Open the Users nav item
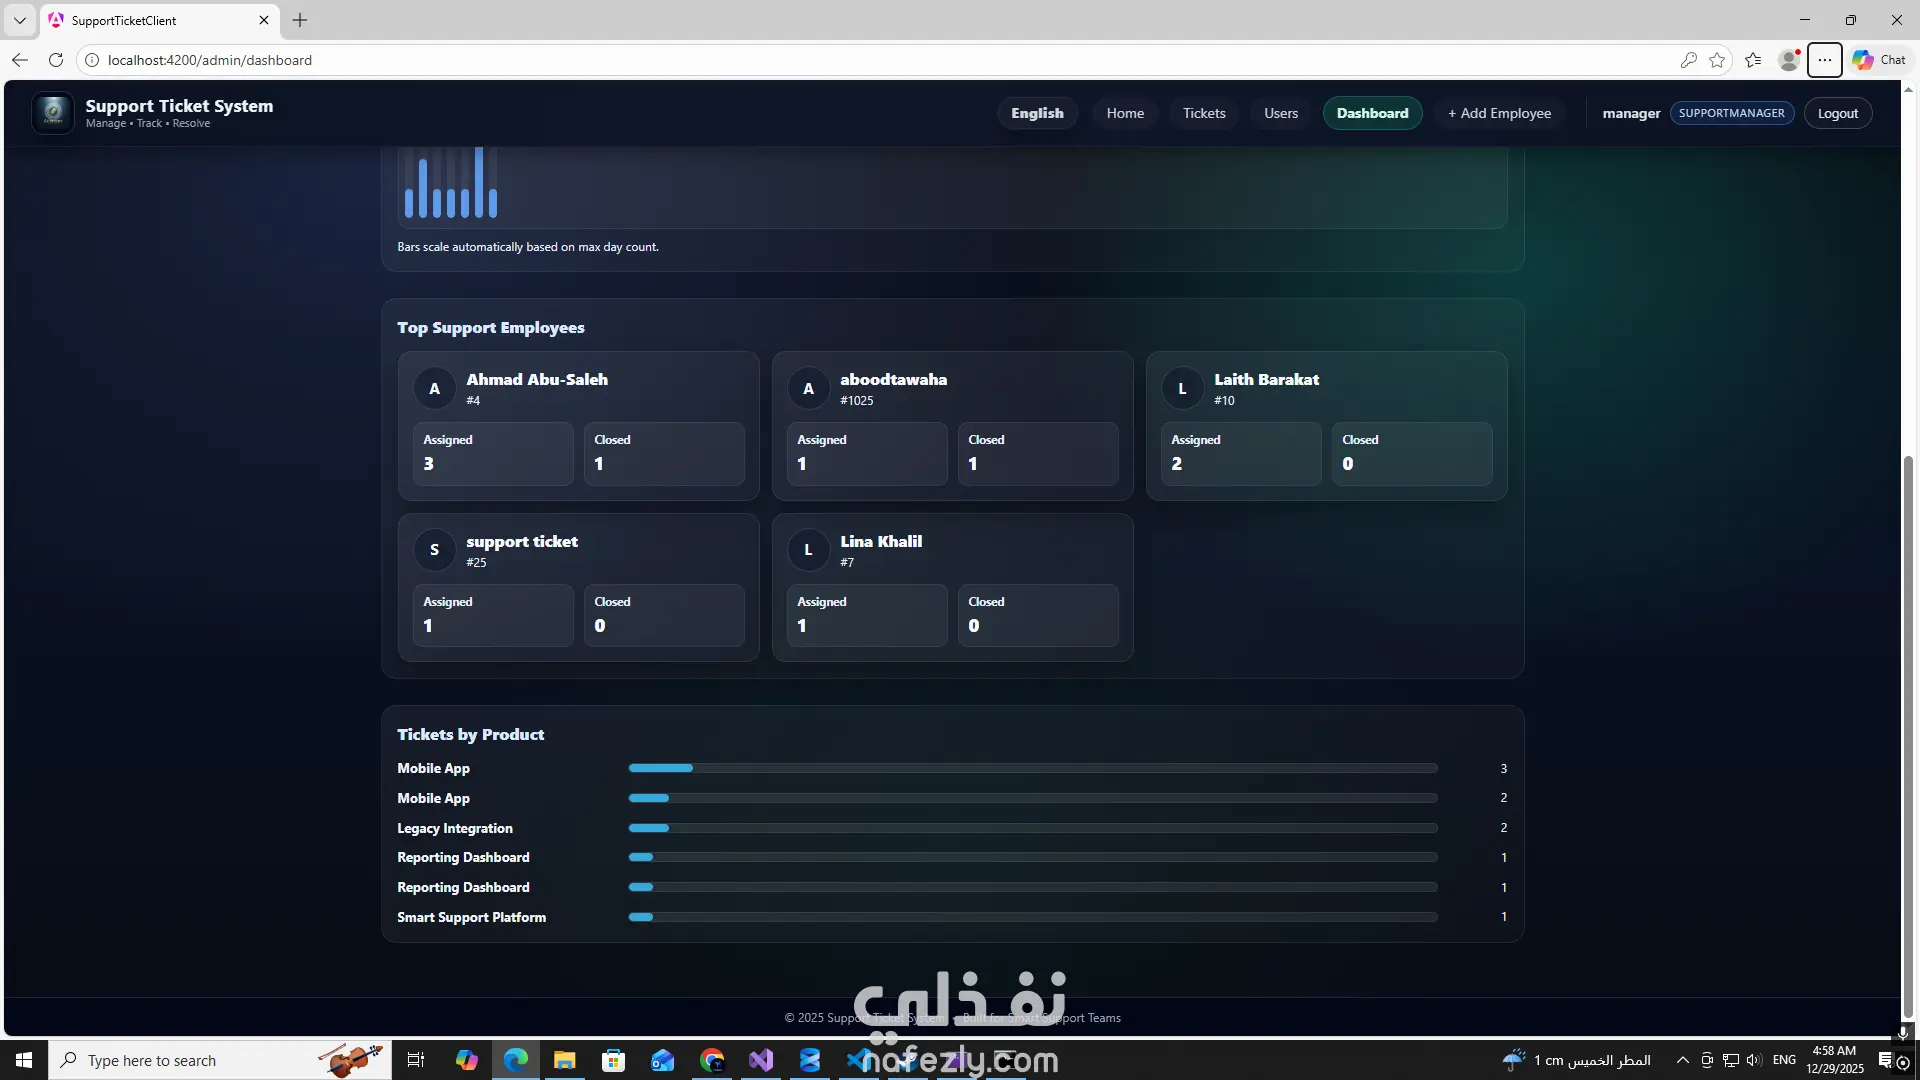This screenshot has width=1920, height=1080. [x=1280, y=113]
